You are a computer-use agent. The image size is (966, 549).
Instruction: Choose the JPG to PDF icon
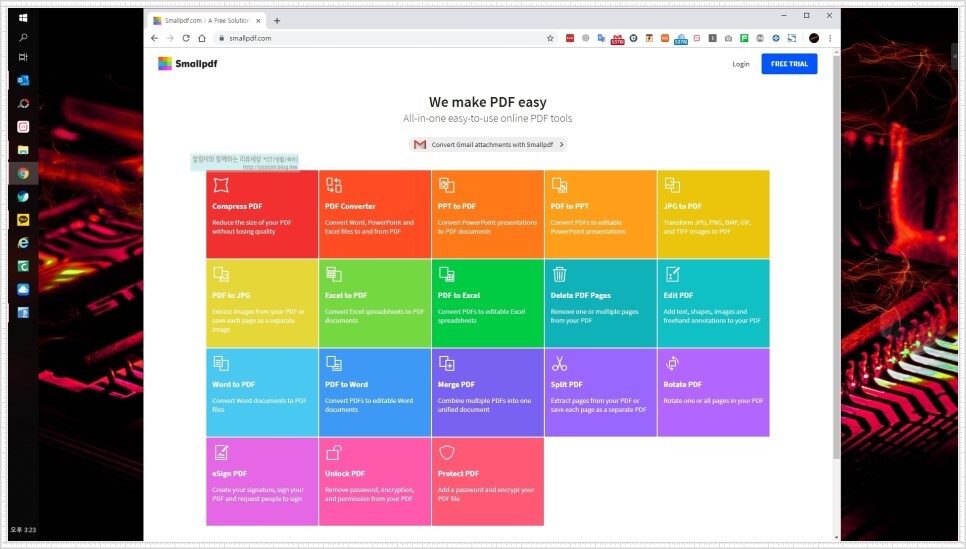pyautogui.click(x=672, y=185)
